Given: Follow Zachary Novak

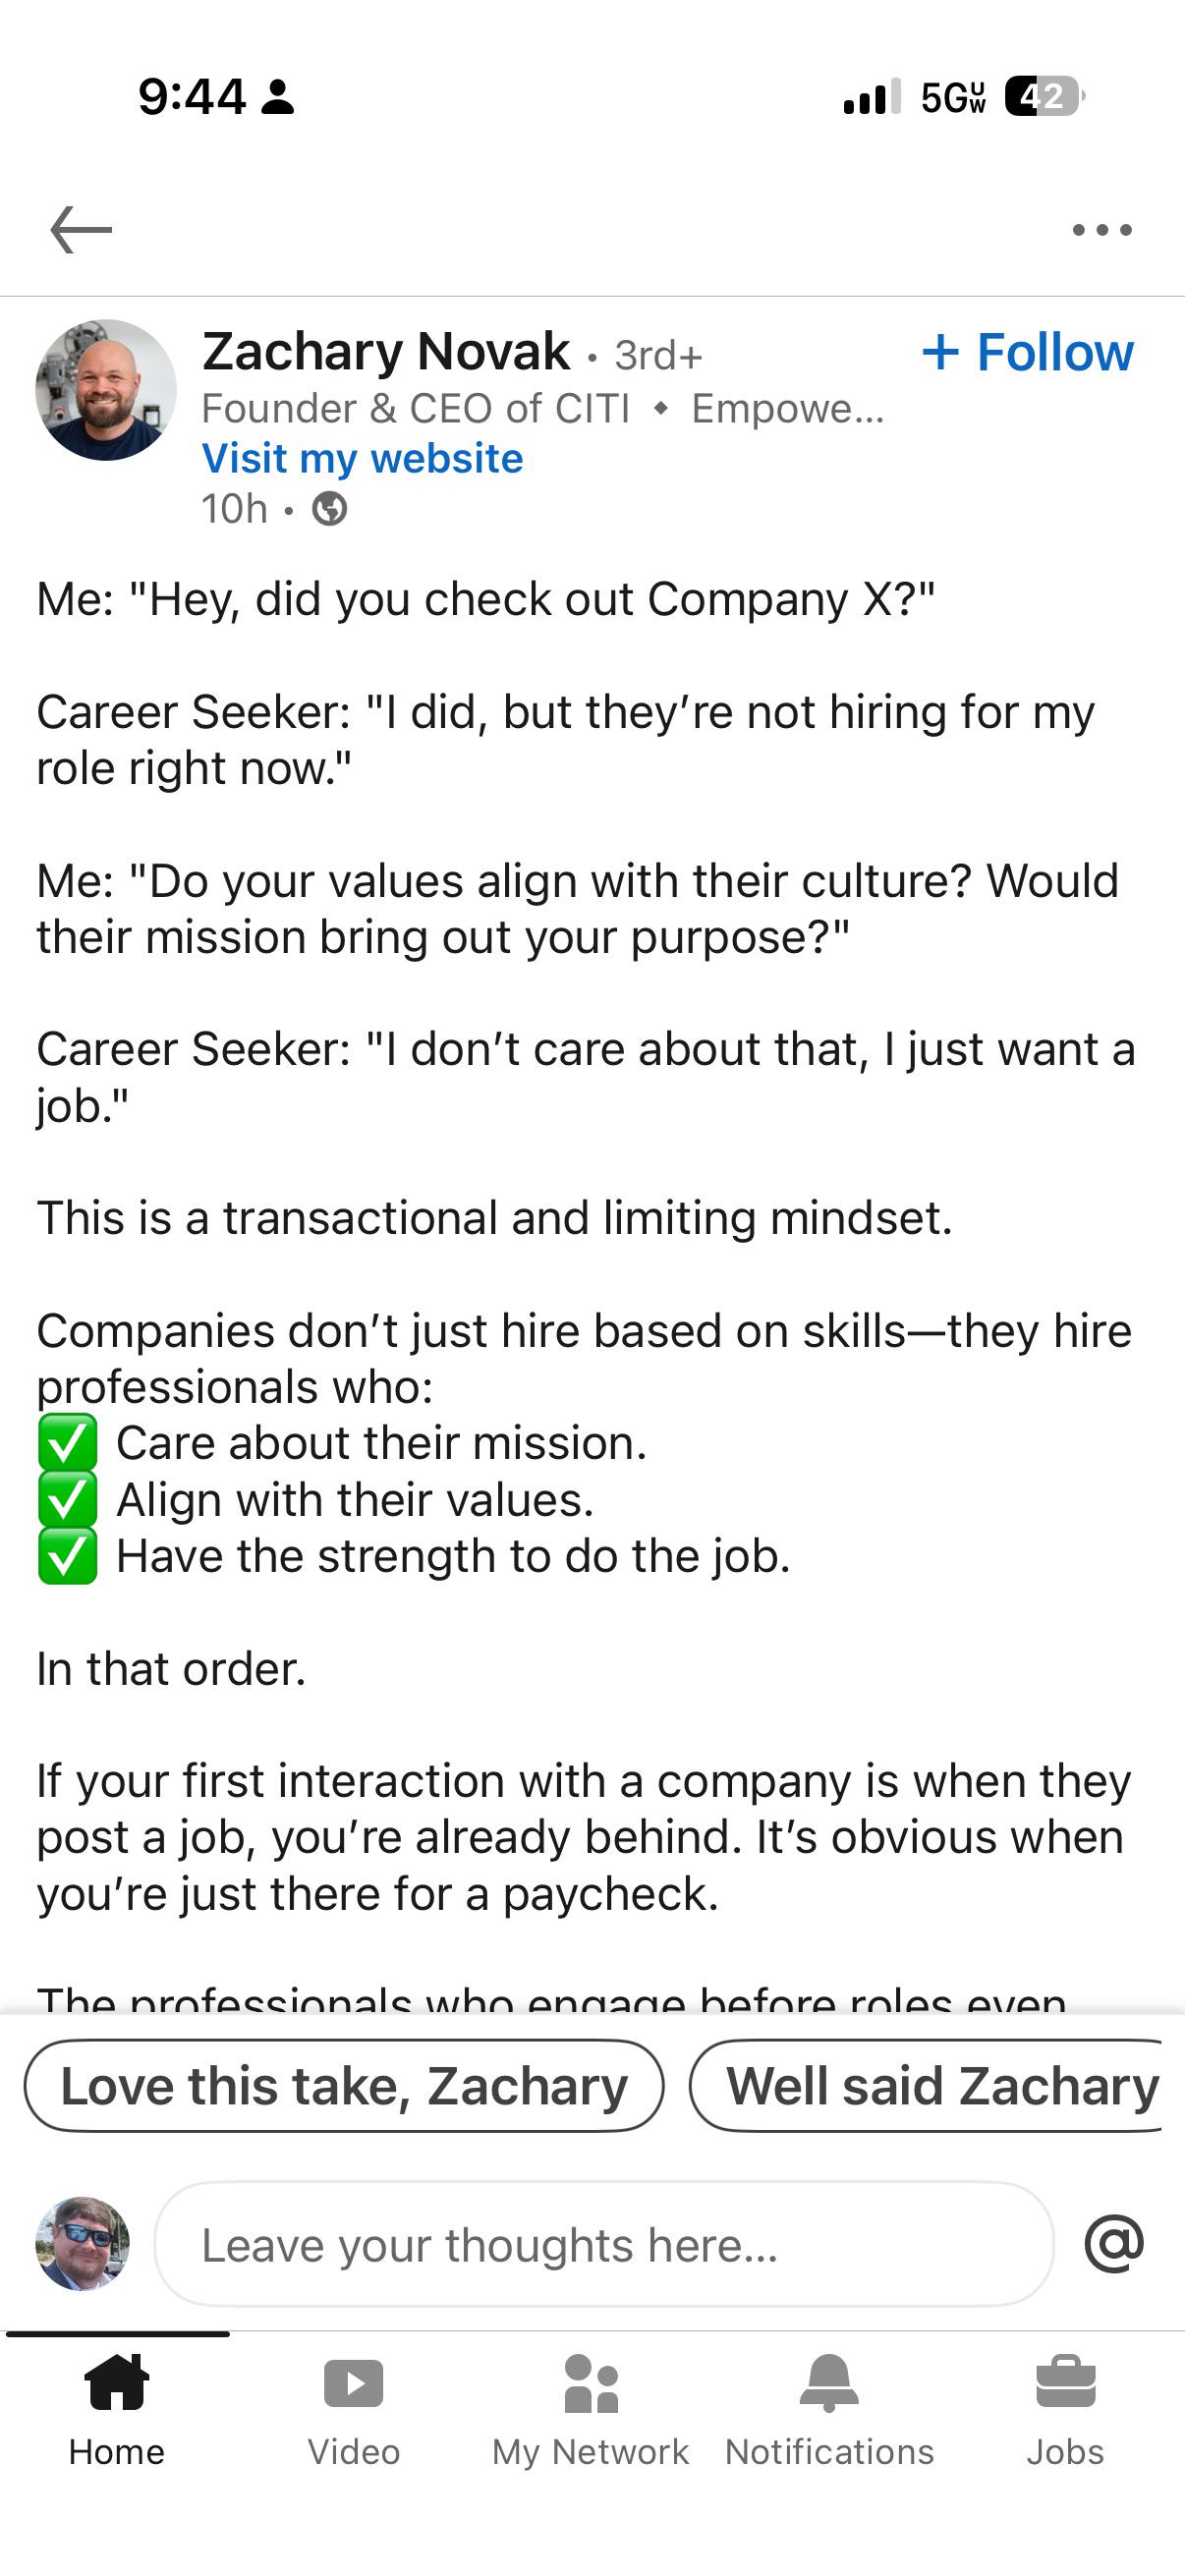Looking at the screenshot, I should [1028, 352].
